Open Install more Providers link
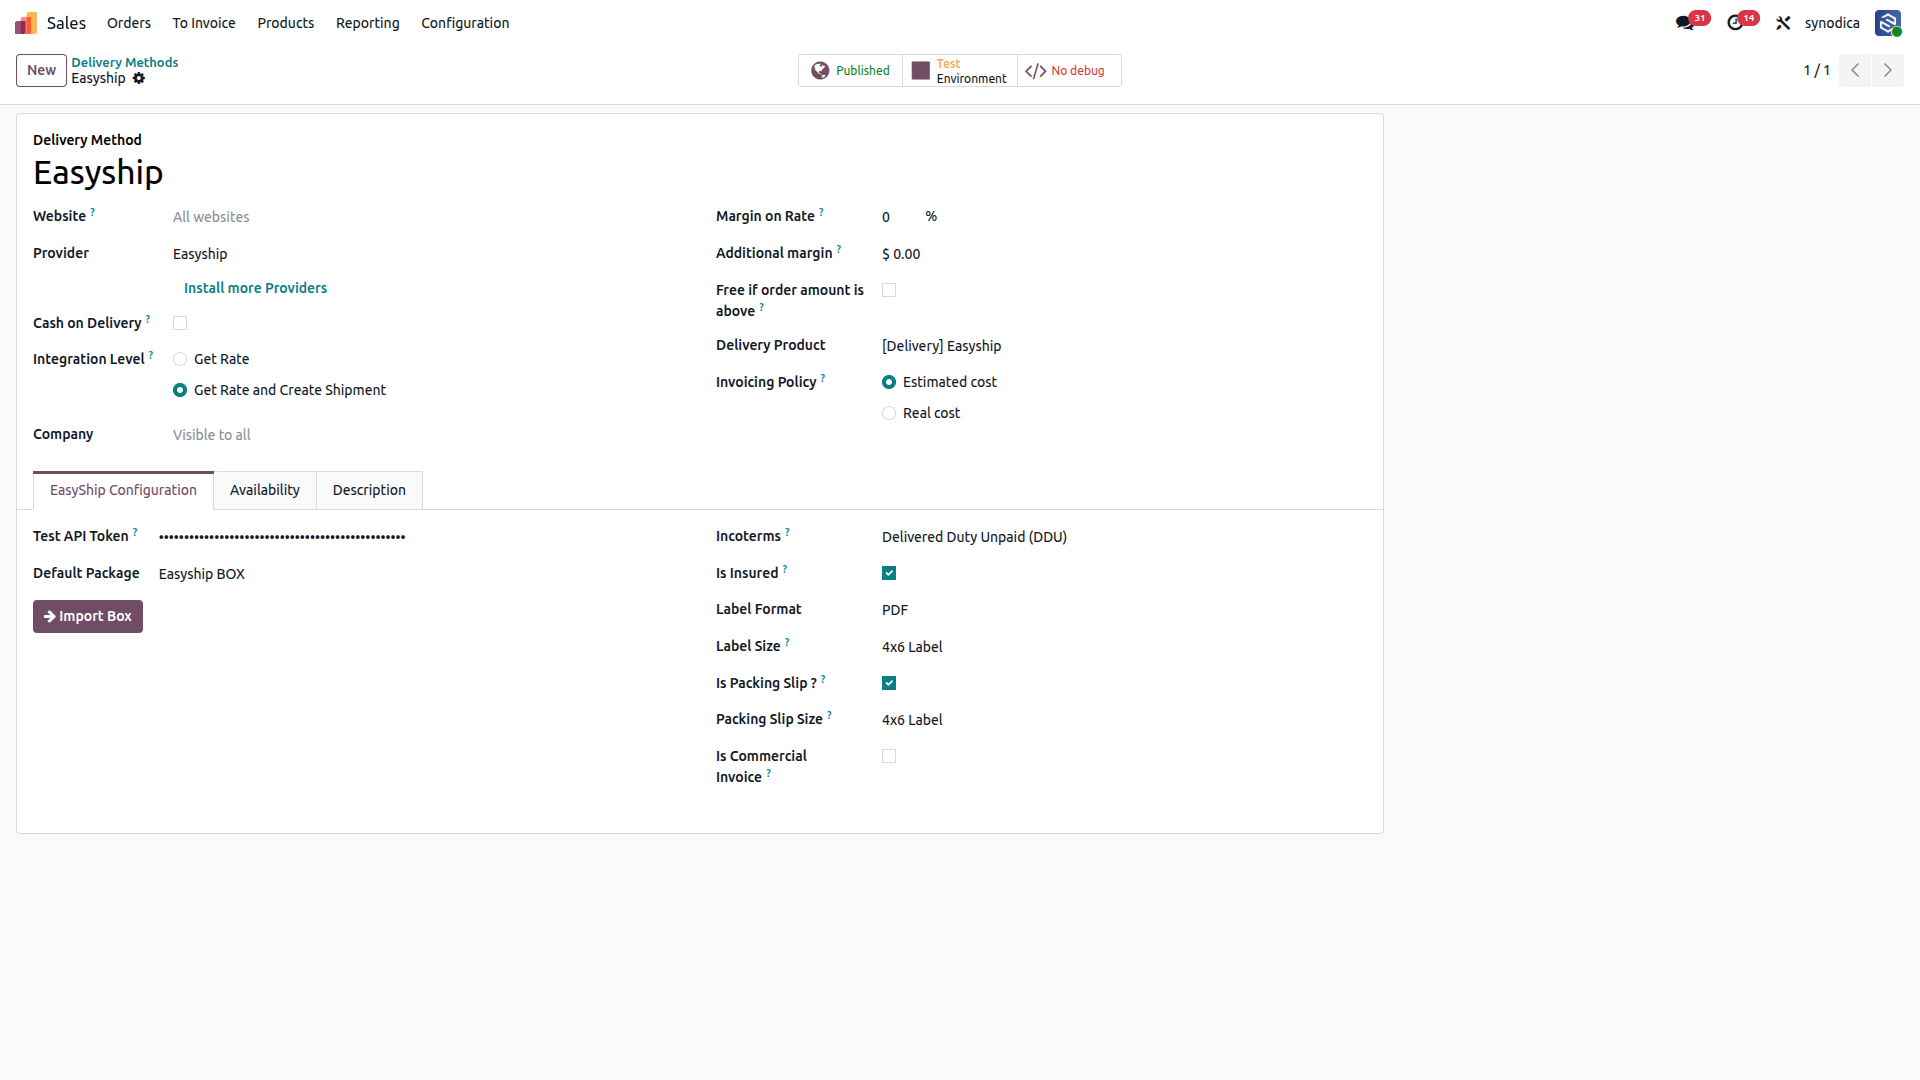This screenshot has width=1920, height=1080. coord(255,288)
